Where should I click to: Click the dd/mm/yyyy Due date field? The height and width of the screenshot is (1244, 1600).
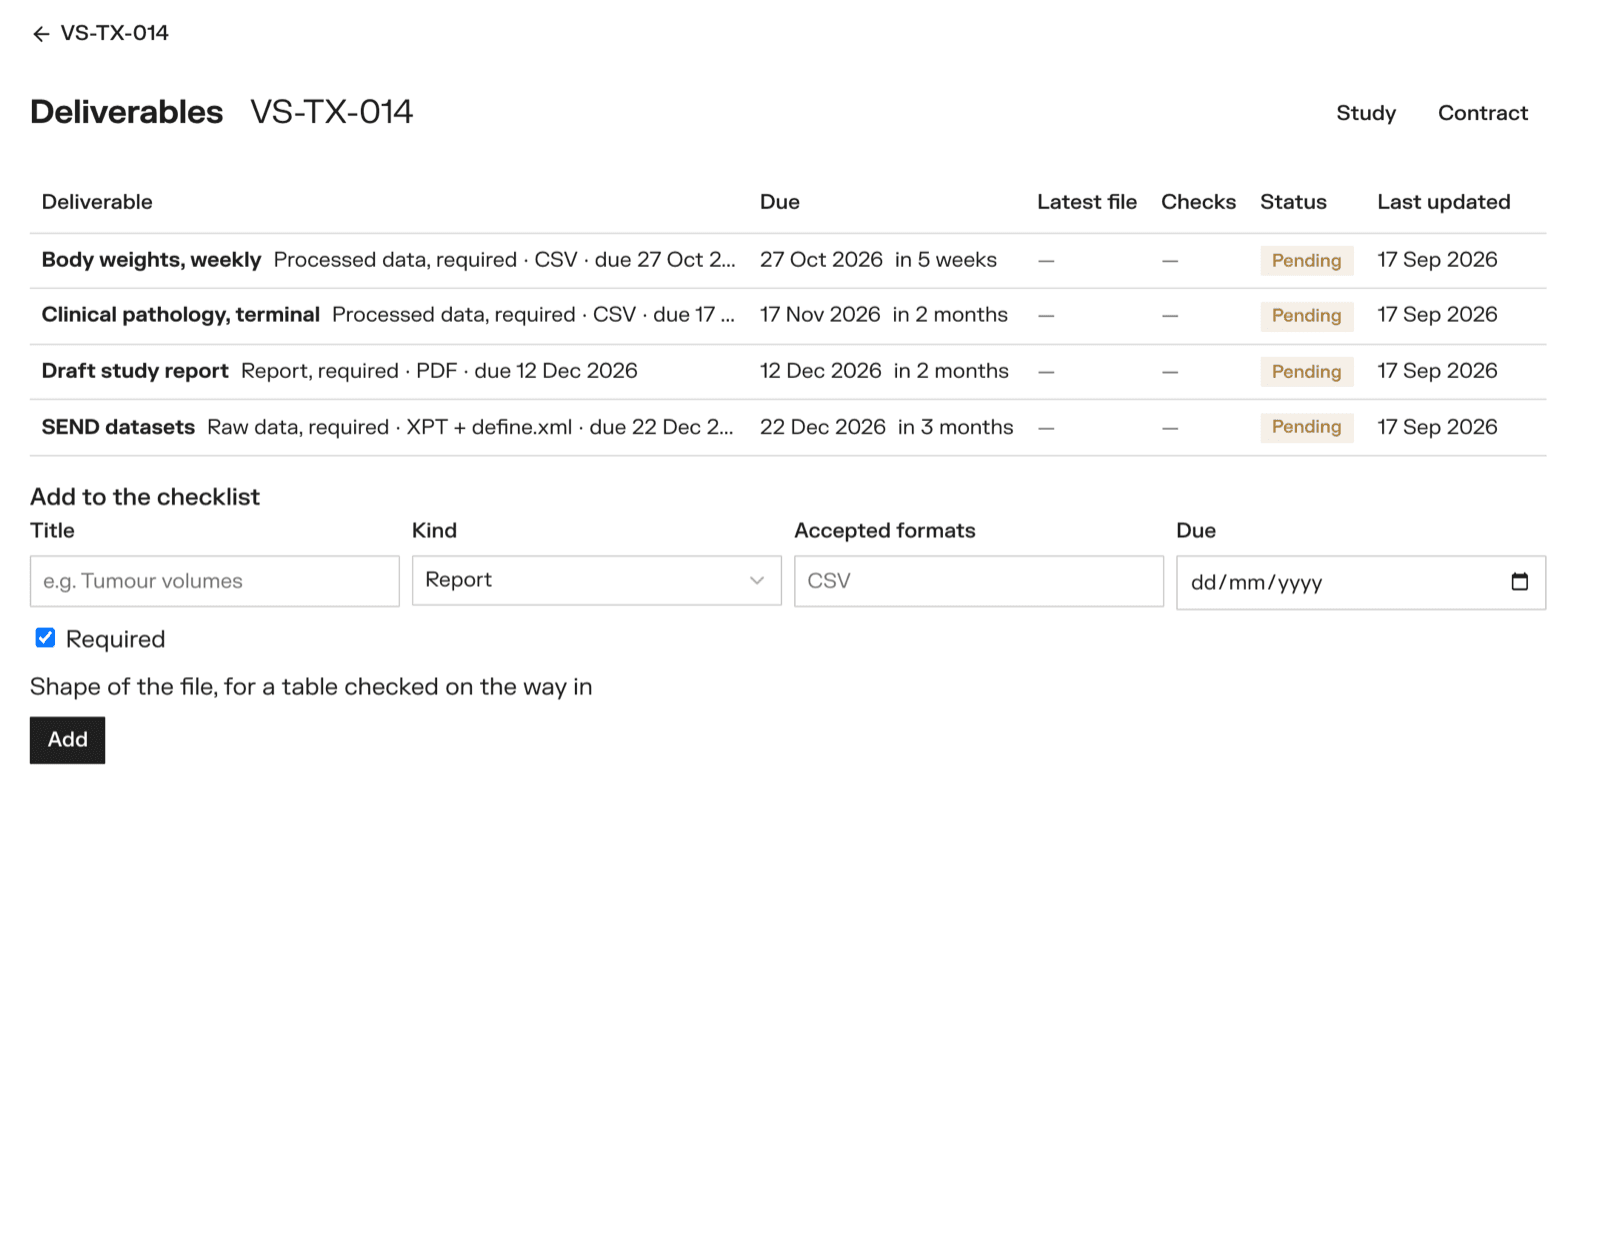point(1360,582)
